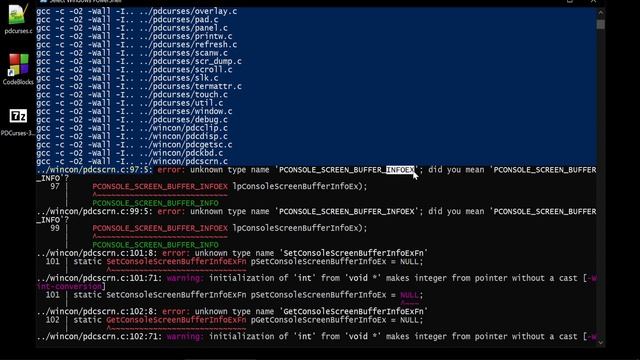Image resolution: width=640 pixels, height=360 pixels.
Task: Click the '../wincon/pdcscrn.c:102:71:' warning location
Action: click(x=99, y=336)
